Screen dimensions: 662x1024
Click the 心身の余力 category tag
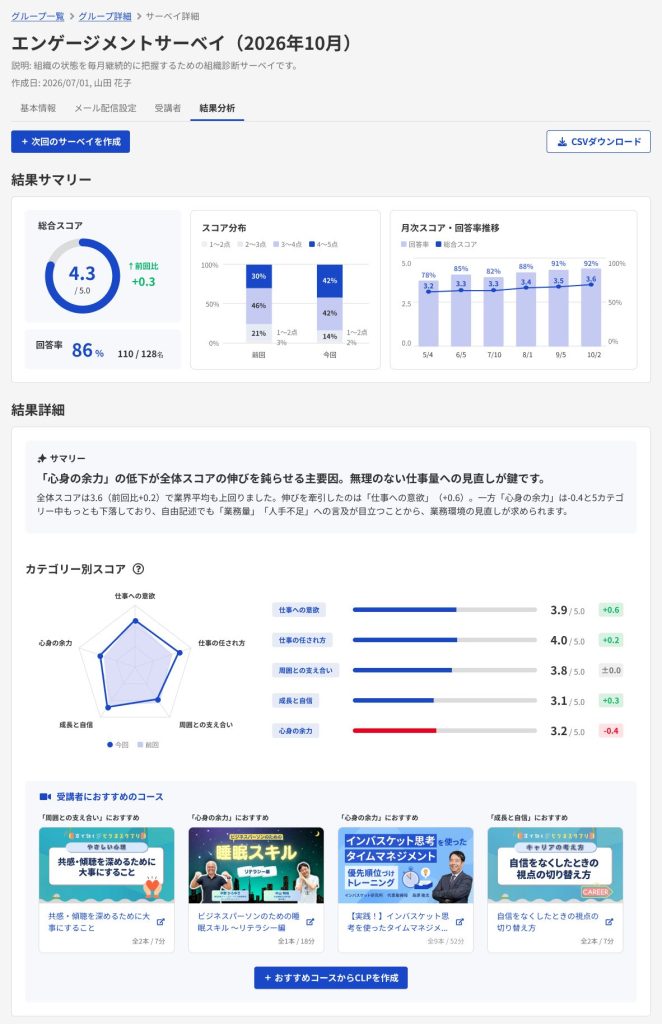(x=296, y=731)
